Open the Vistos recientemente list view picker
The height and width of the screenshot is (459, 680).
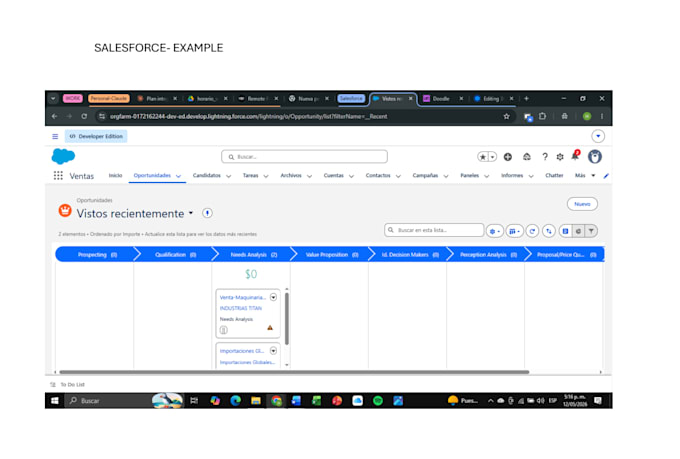pos(191,213)
